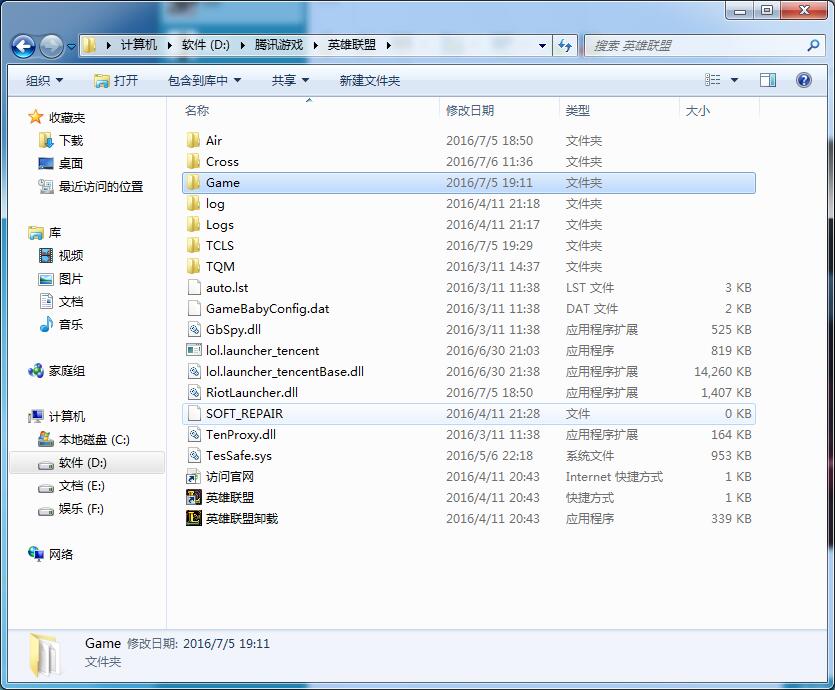Select 计算机 in navigation pane
The image size is (835, 690).
tap(67, 416)
